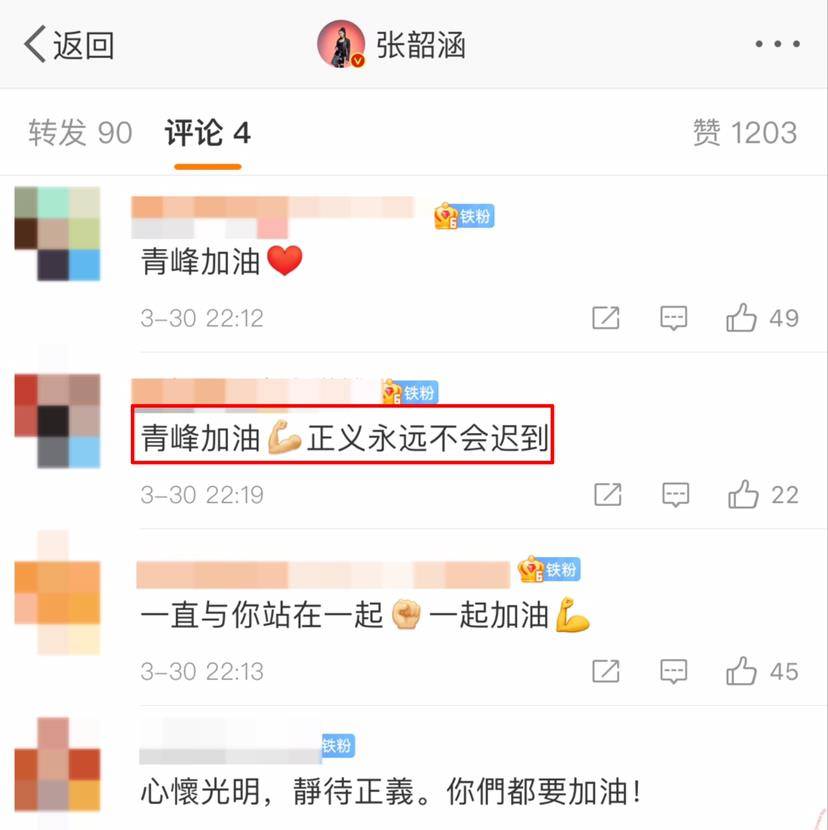This screenshot has width=828, height=830.
Task: Open the three-dot more options menu
Action: click(x=777, y=44)
